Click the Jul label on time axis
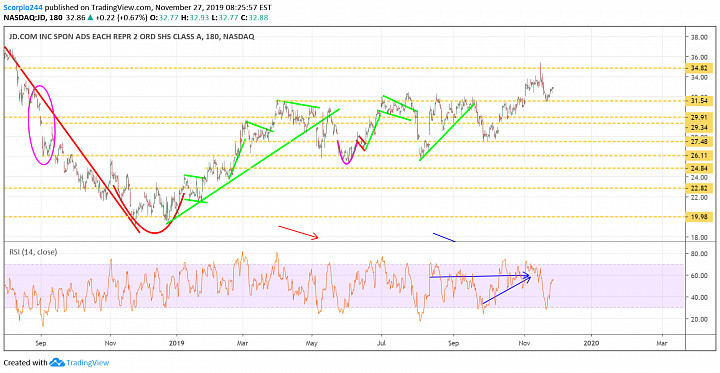Image resolution: width=720 pixels, height=373 pixels. [381, 342]
